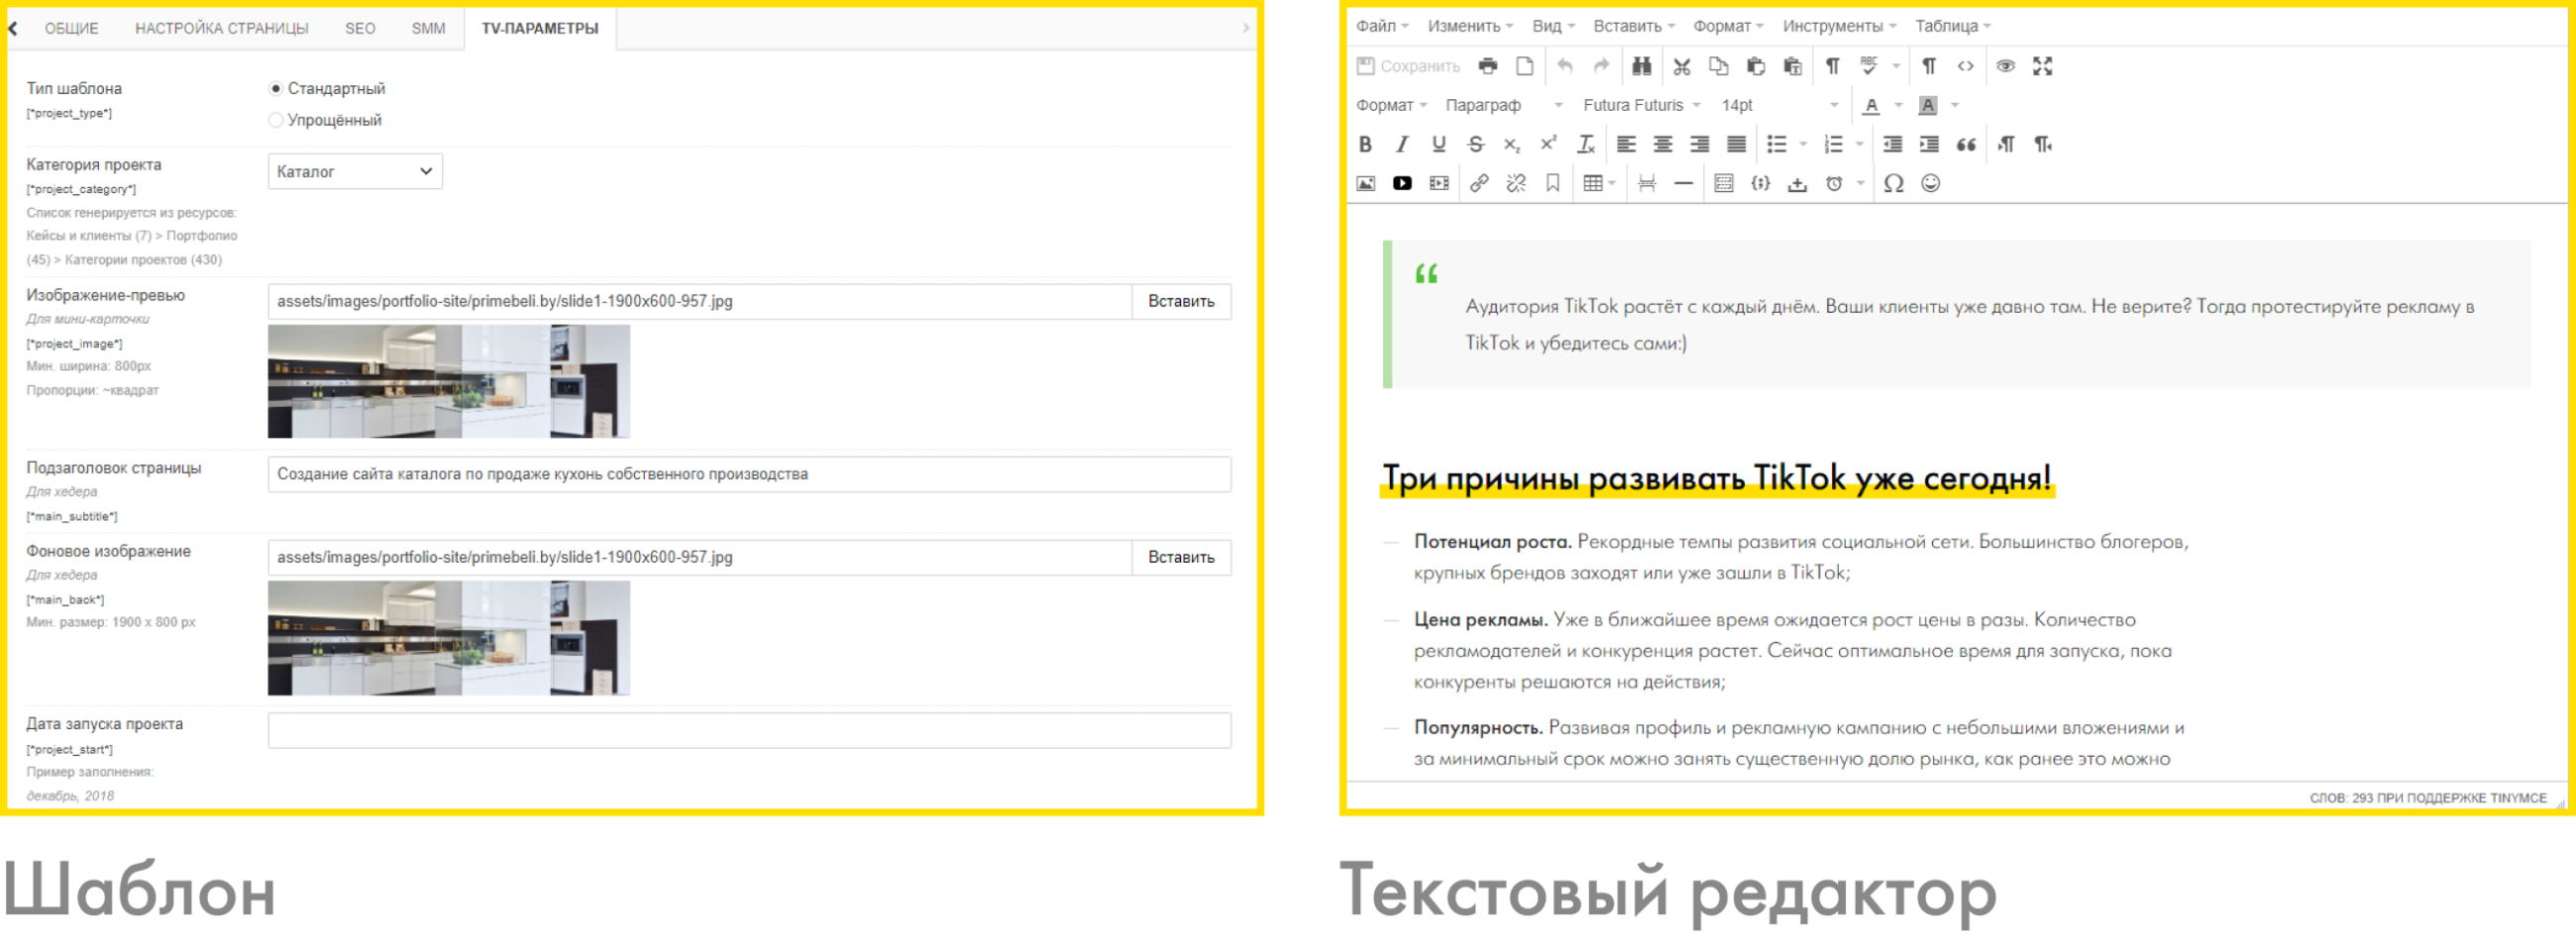Clear formatting with the Tx icon
Image resolution: width=2576 pixels, height=941 pixels.
(1586, 144)
